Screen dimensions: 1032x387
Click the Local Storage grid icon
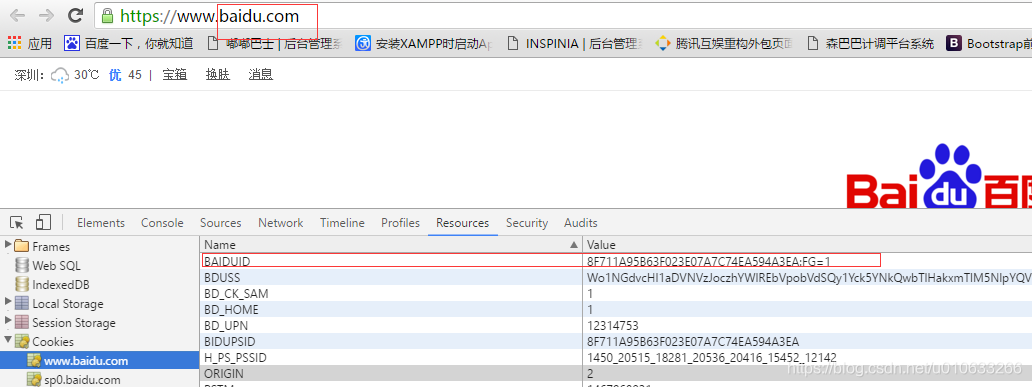tap(22, 303)
